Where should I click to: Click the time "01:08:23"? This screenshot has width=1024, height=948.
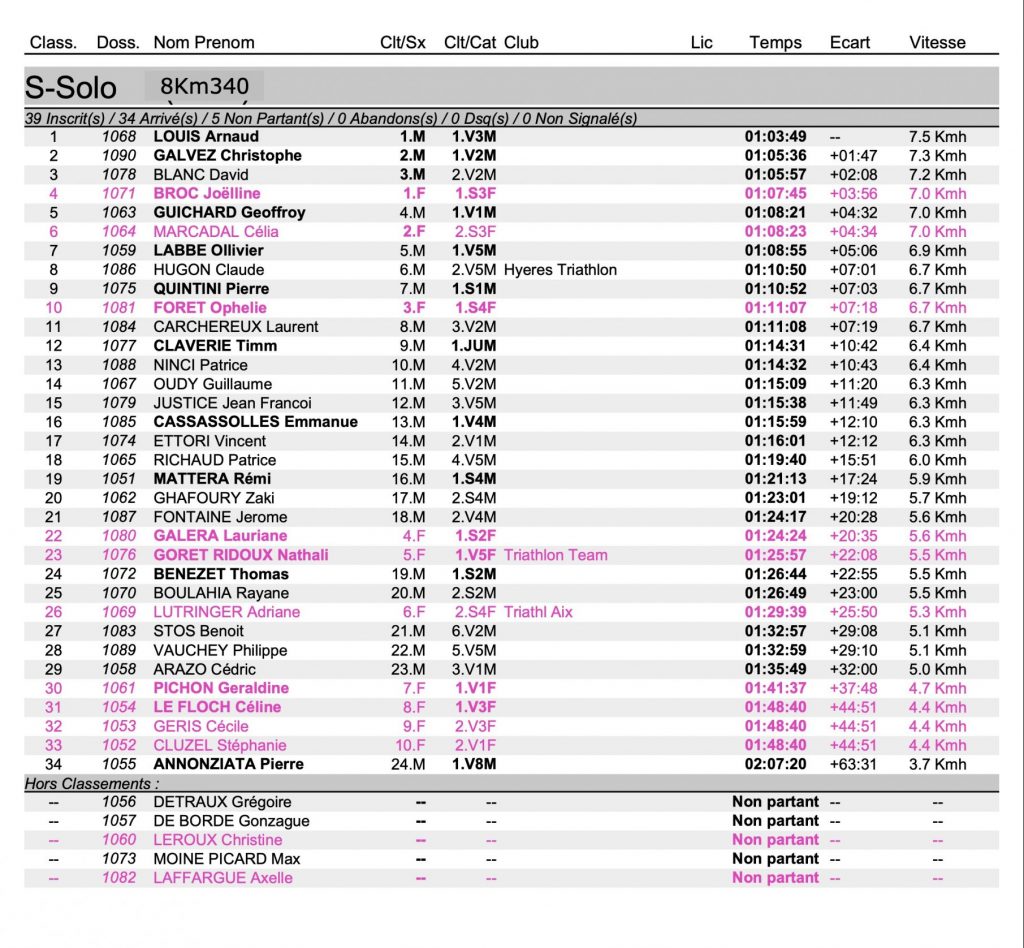775,231
